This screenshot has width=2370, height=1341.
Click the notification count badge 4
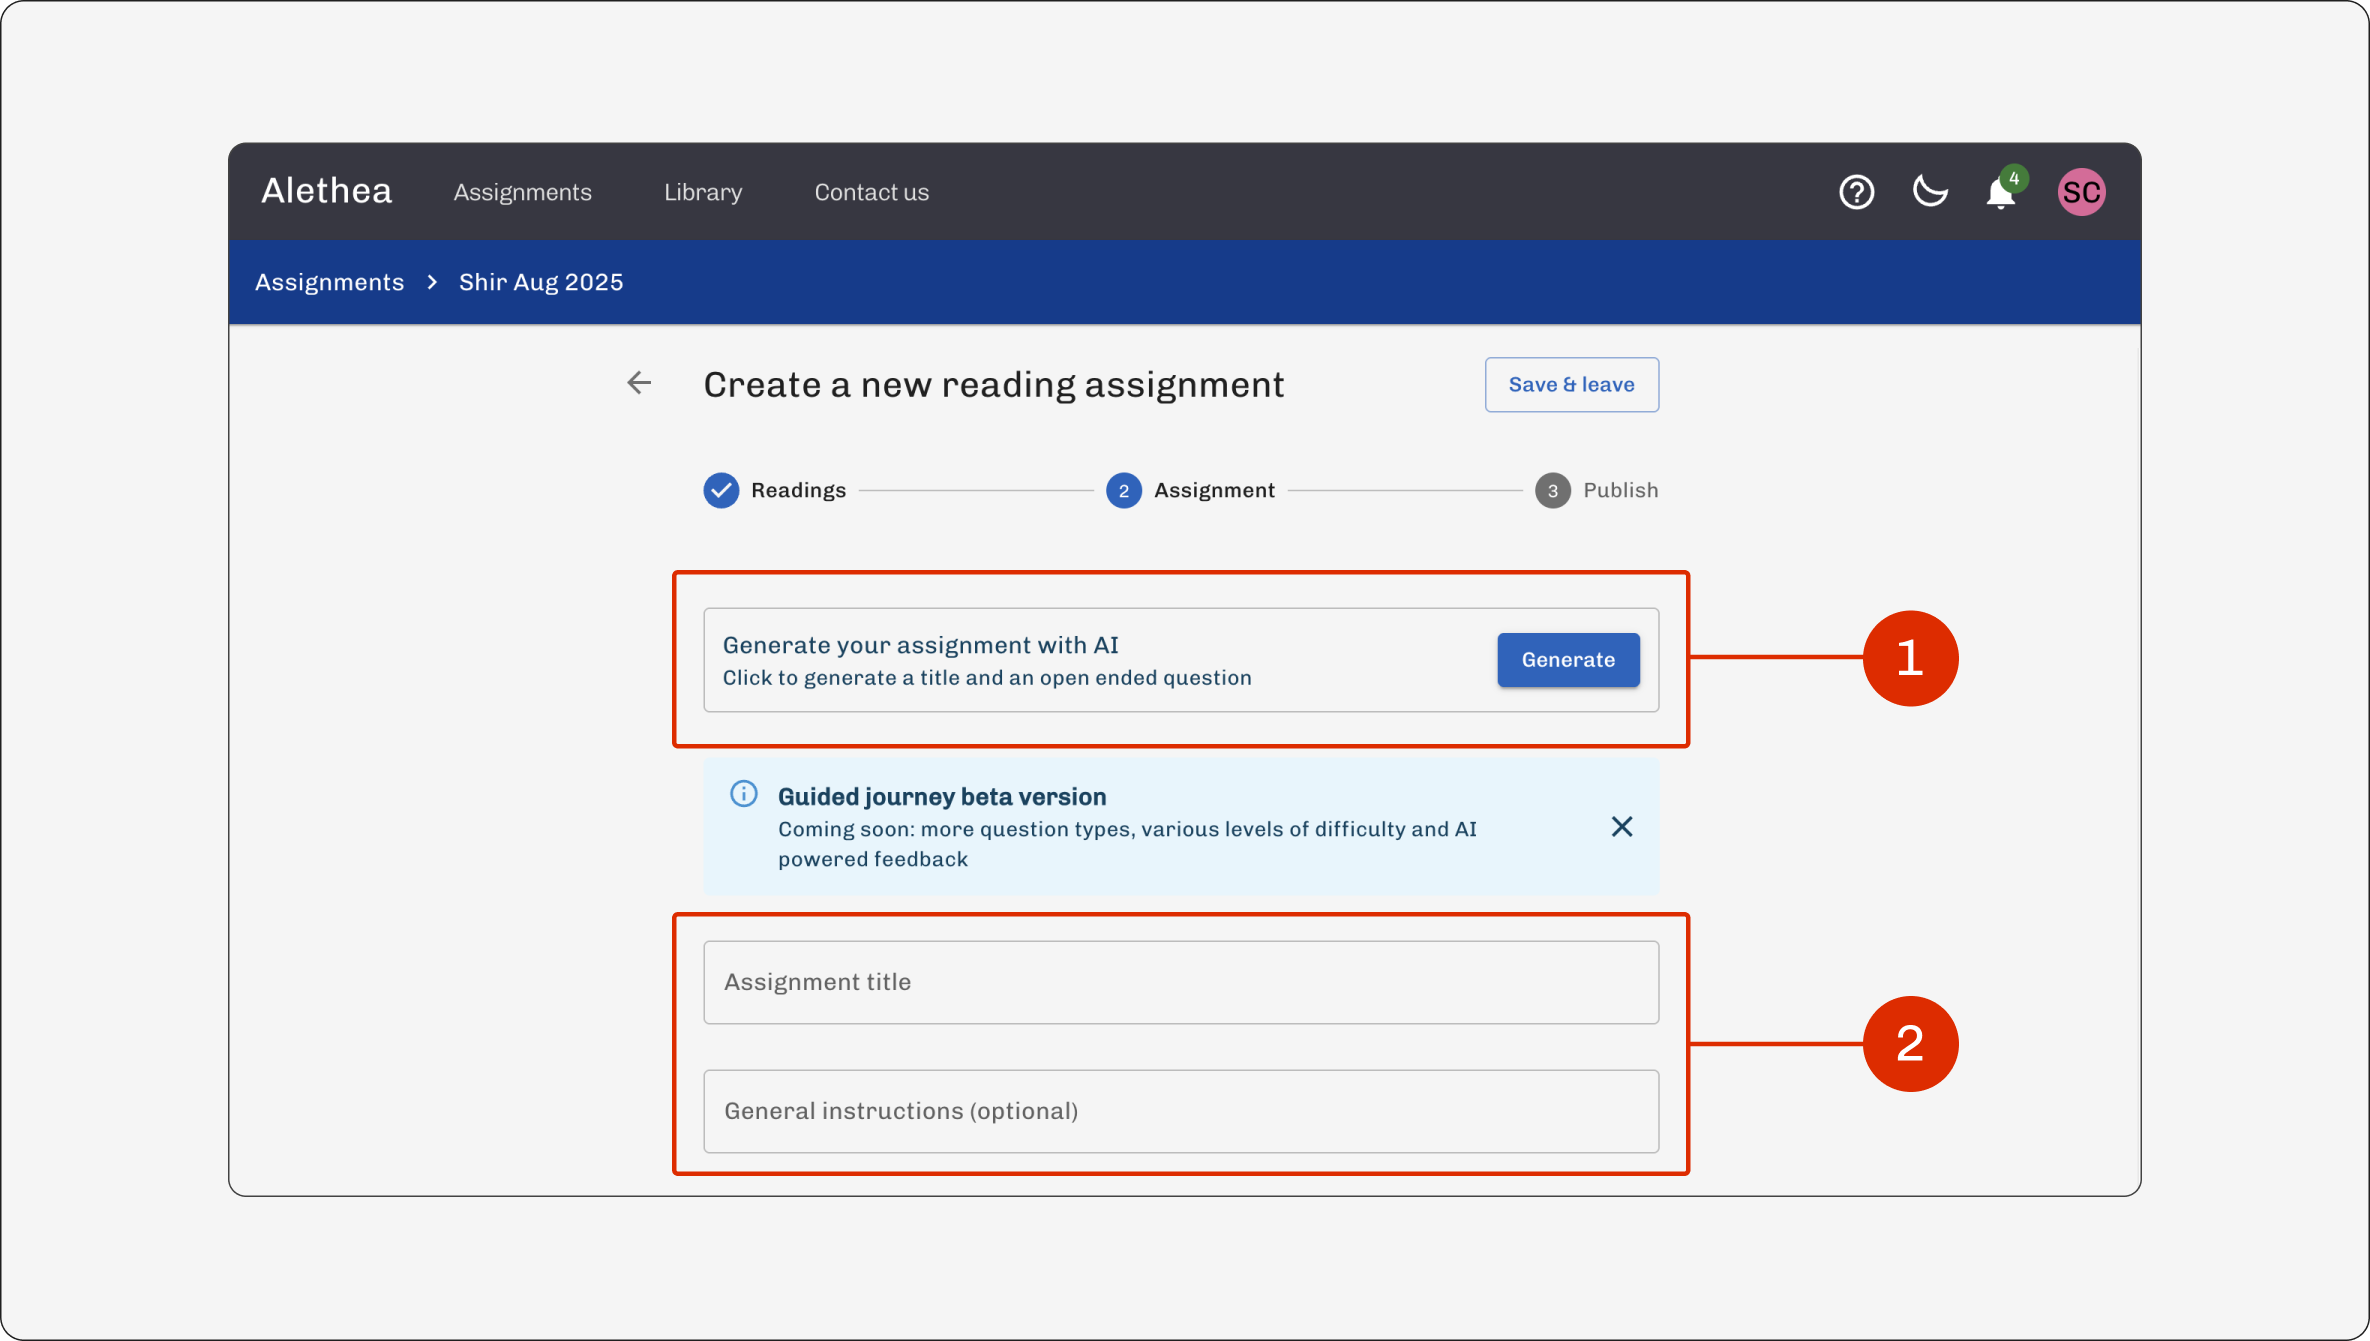2014,179
